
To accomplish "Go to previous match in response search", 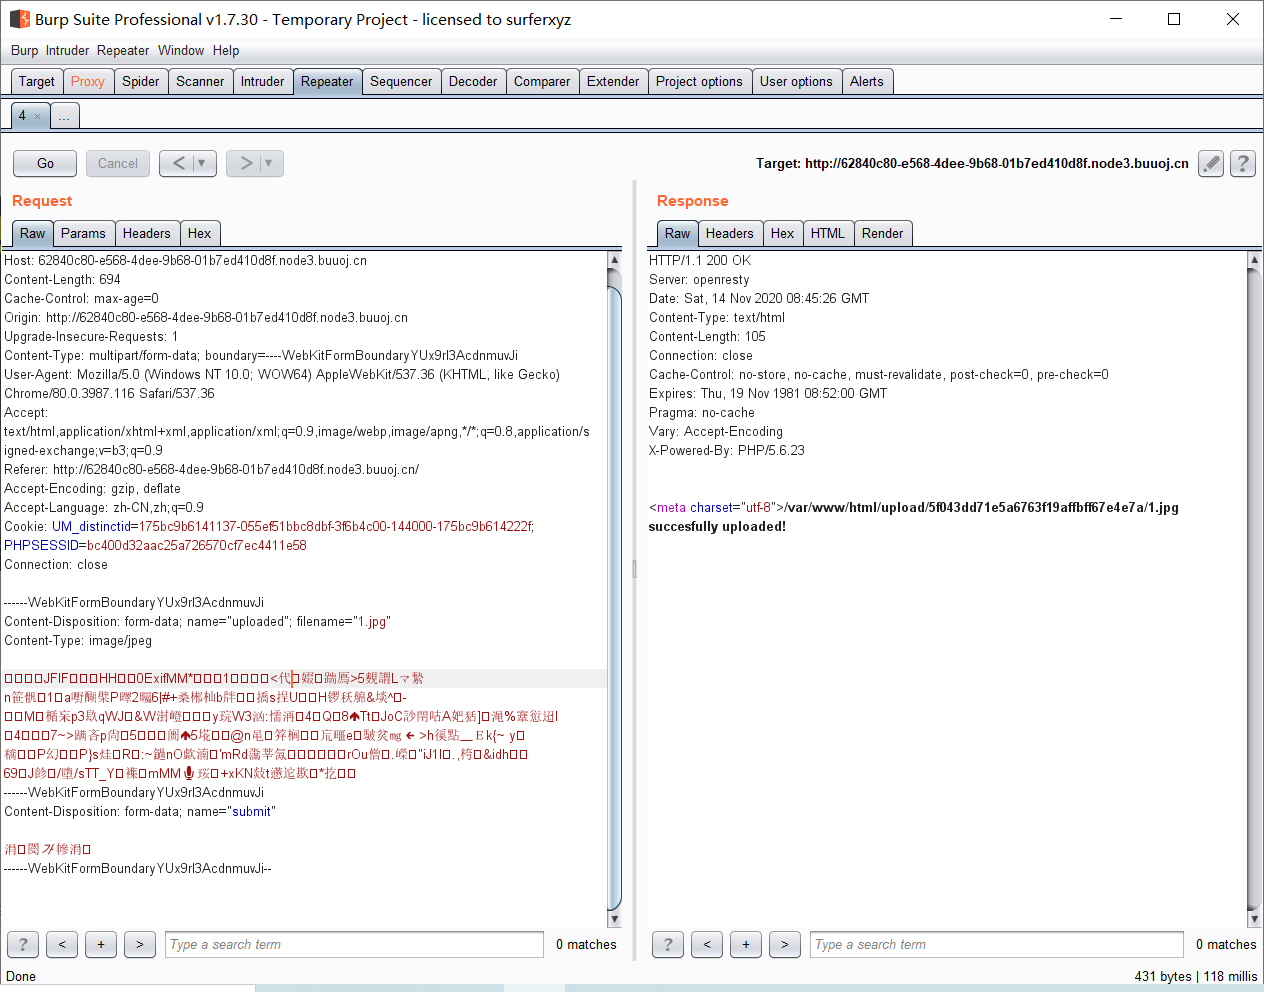I will coord(707,944).
